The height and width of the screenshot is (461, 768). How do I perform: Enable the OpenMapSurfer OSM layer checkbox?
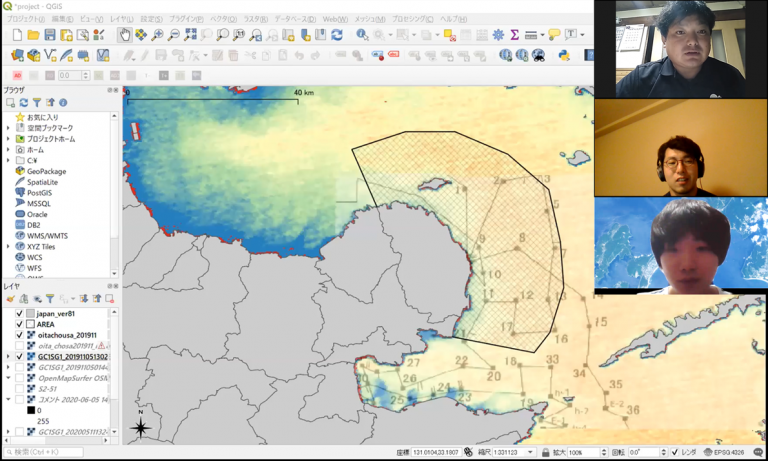(20, 378)
